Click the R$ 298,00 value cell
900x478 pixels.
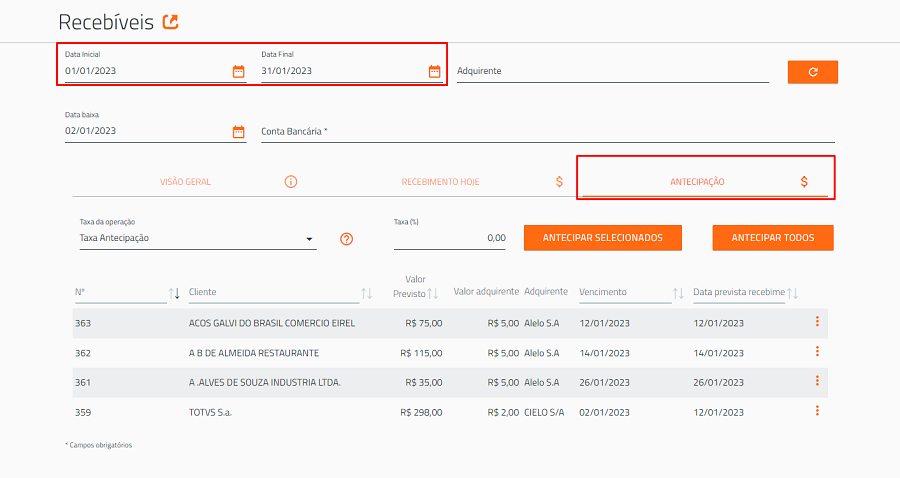421,413
